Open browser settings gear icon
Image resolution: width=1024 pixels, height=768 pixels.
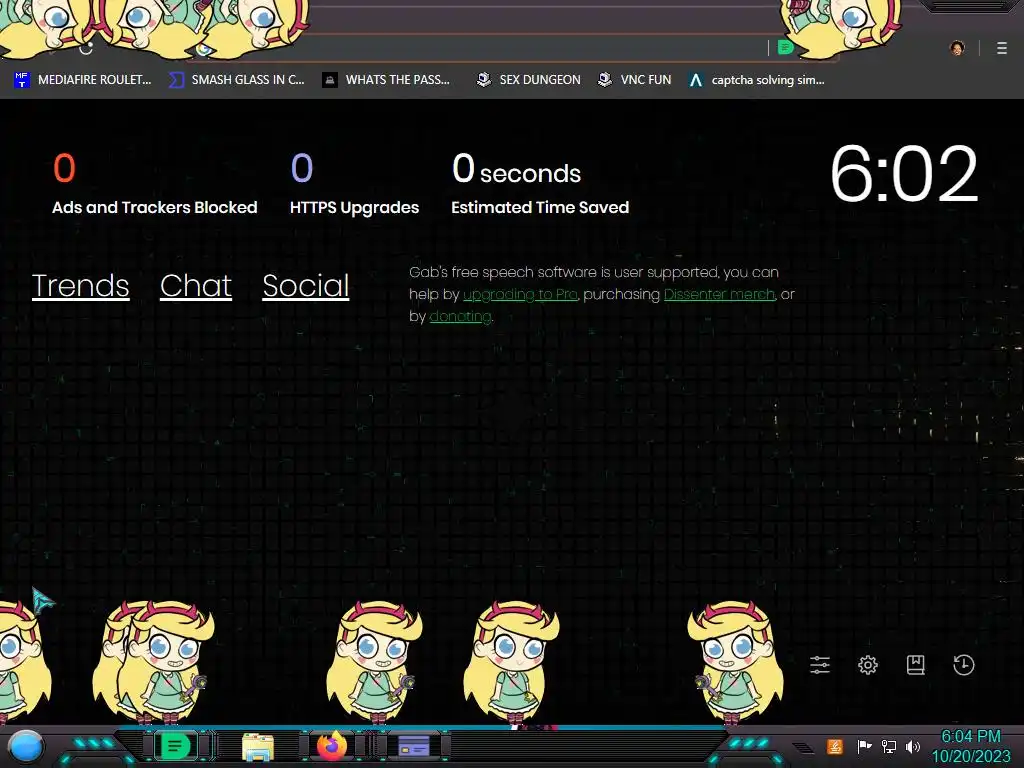click(867, 665)
